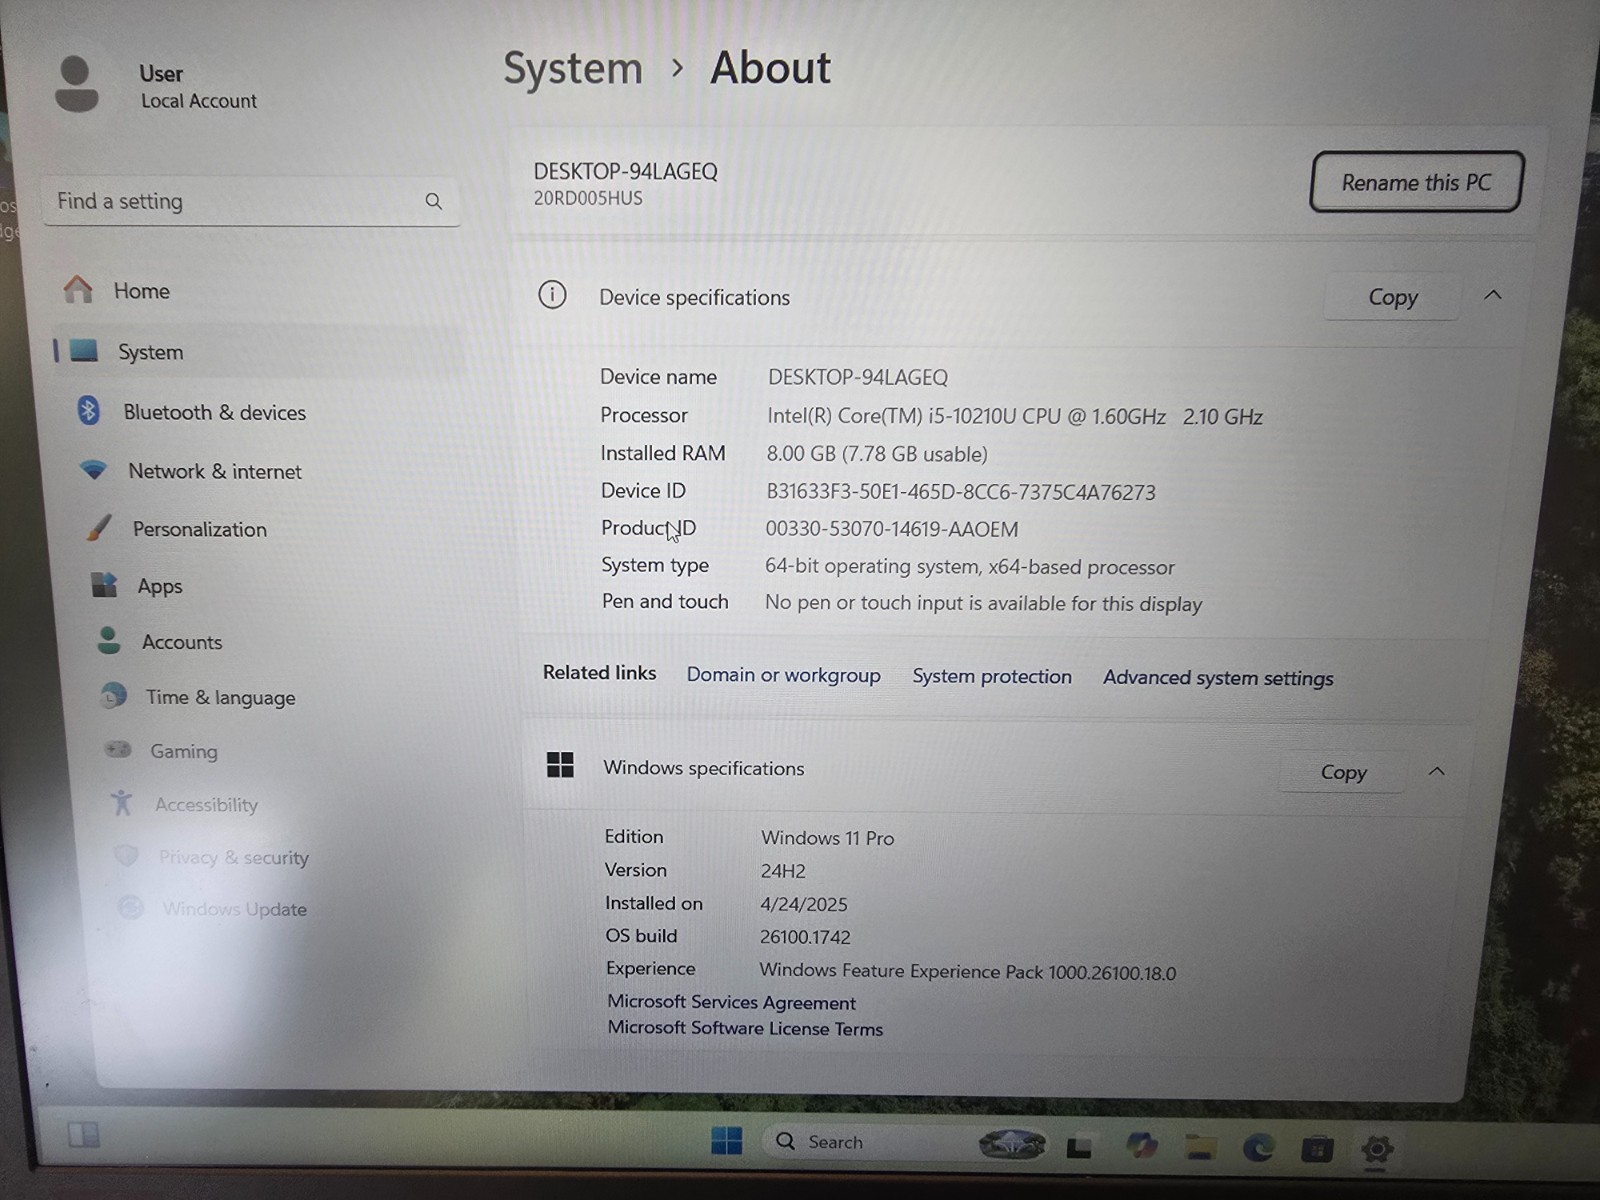This screenshot has height=1200, width=1600.
Task: Click the shield icon beside Privacy & security
Action: [126, 855]
